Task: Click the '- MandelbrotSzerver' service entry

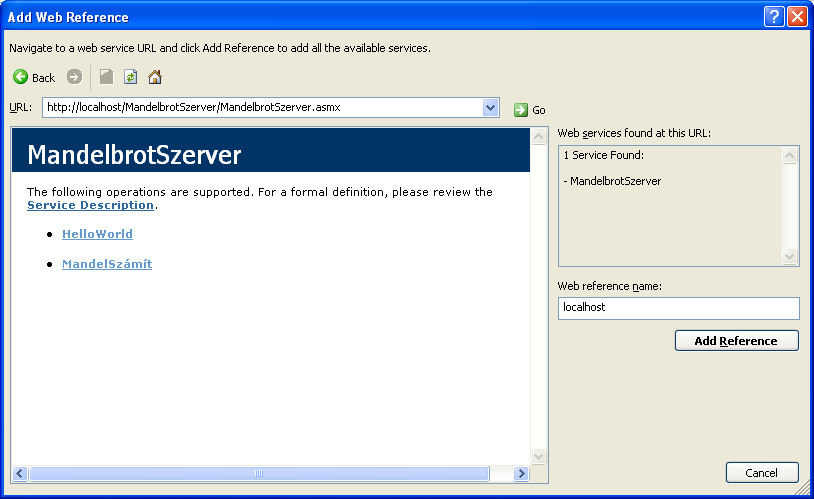Action: (x=613, y=181)
